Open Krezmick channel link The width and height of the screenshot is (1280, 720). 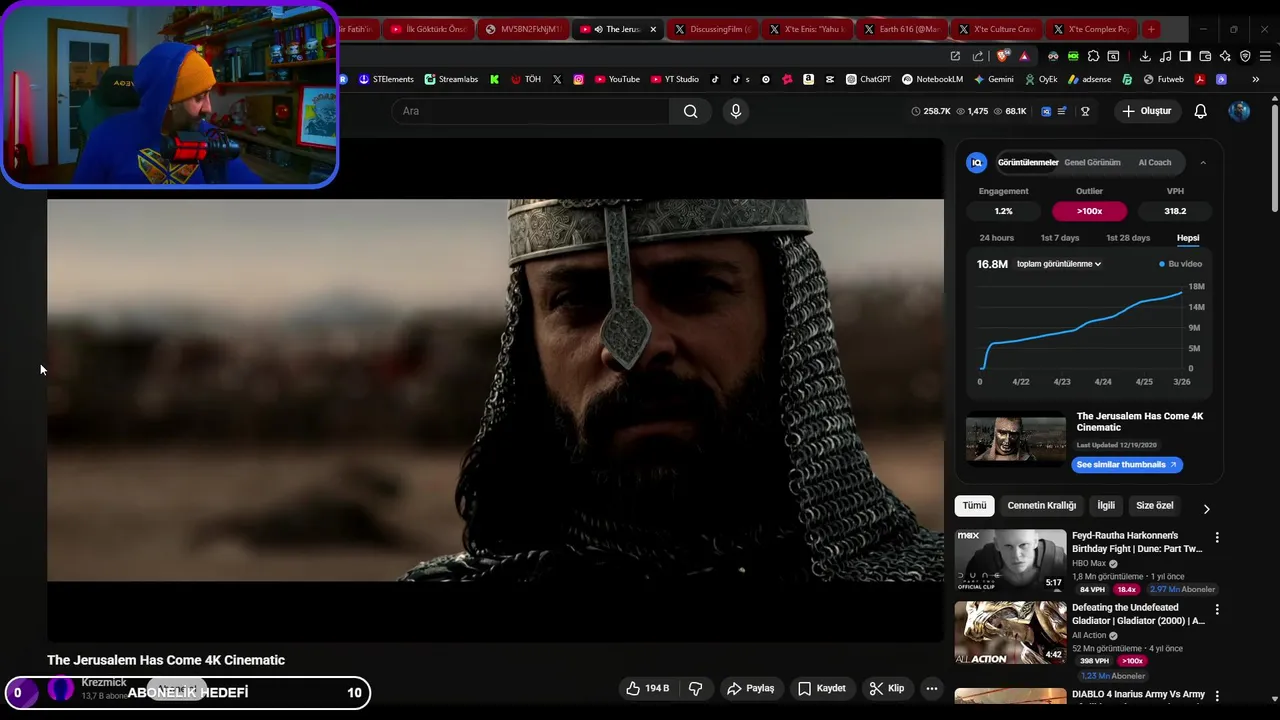(104, 682)
